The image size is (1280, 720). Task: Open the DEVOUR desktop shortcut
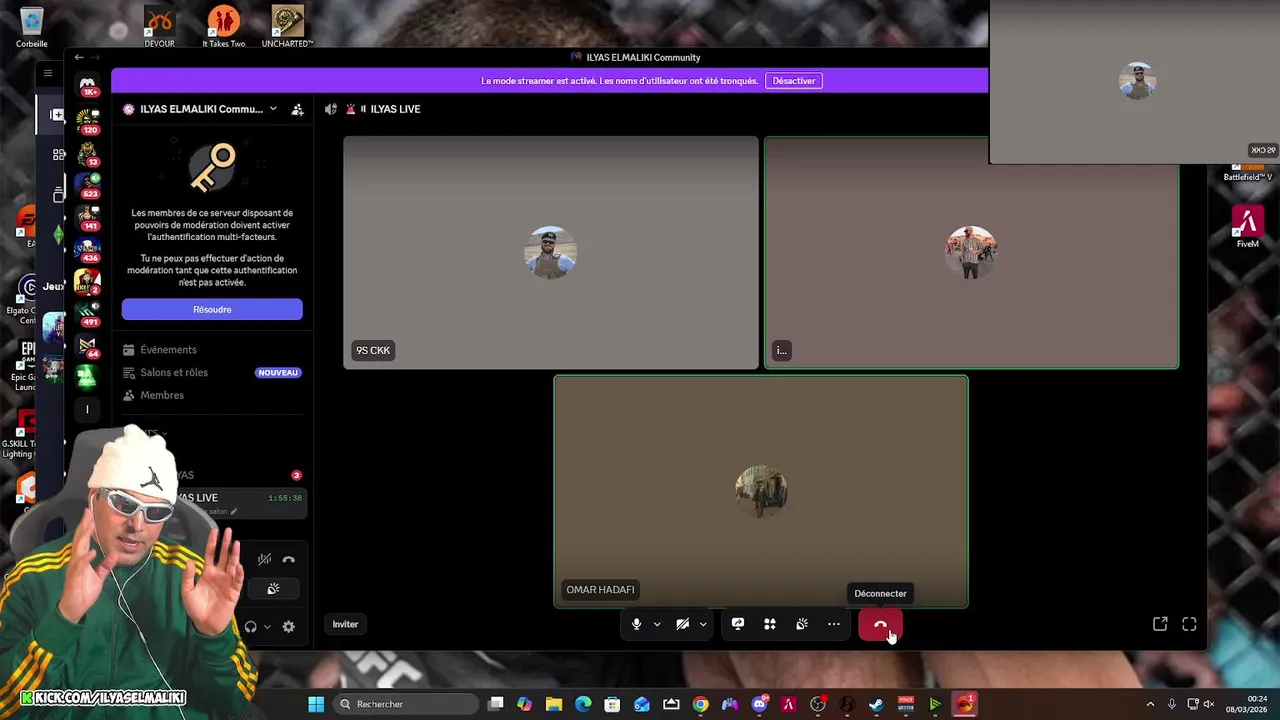(x=159, y=26)
